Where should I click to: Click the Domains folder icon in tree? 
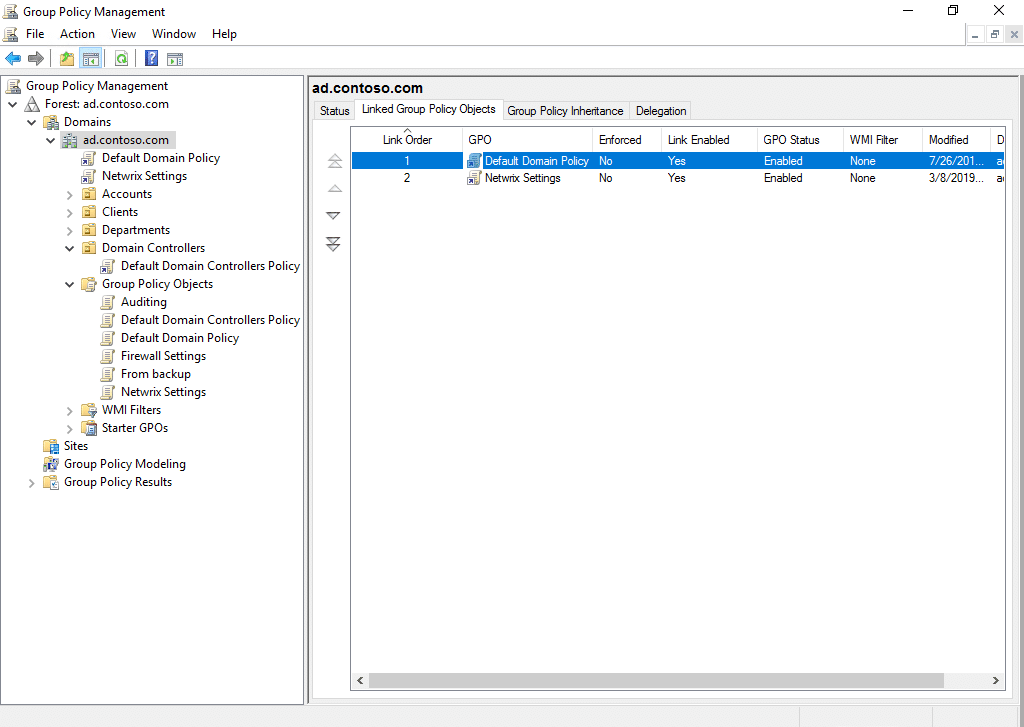tap(51, 122)
